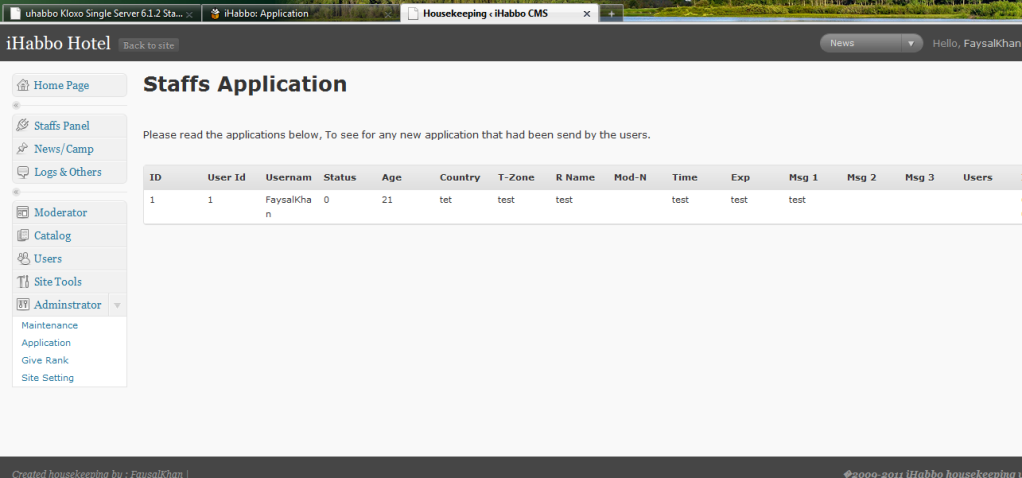Viewport: 1022px width, 478px height.
Task: Click the Moderator icon in sidebar
Action: click(x=23, y=213)
